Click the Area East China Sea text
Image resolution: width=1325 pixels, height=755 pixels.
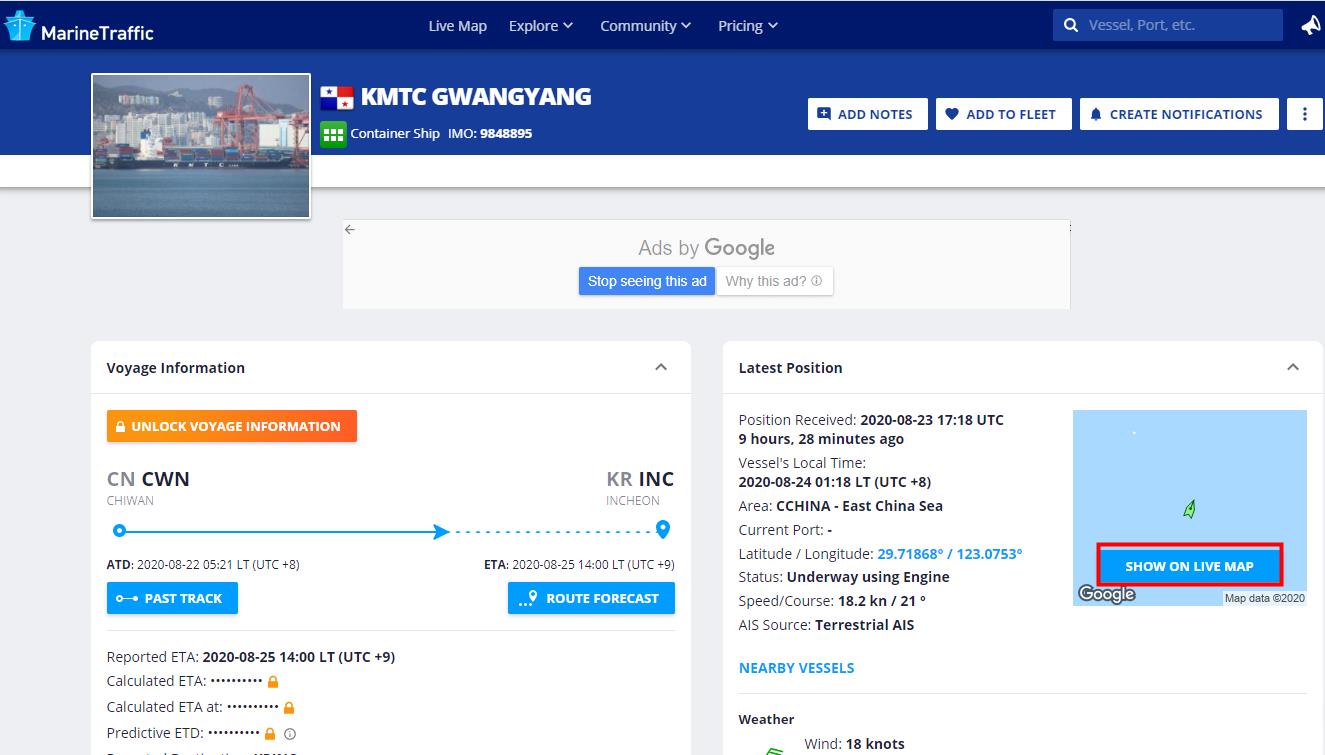(x=859, y=505)
